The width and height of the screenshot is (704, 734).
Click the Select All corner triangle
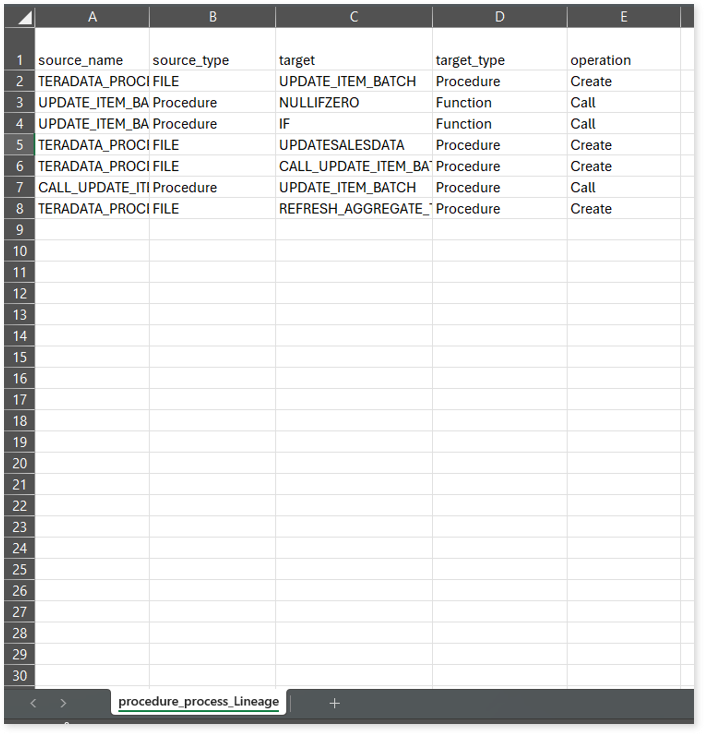(x=24, y=18)
